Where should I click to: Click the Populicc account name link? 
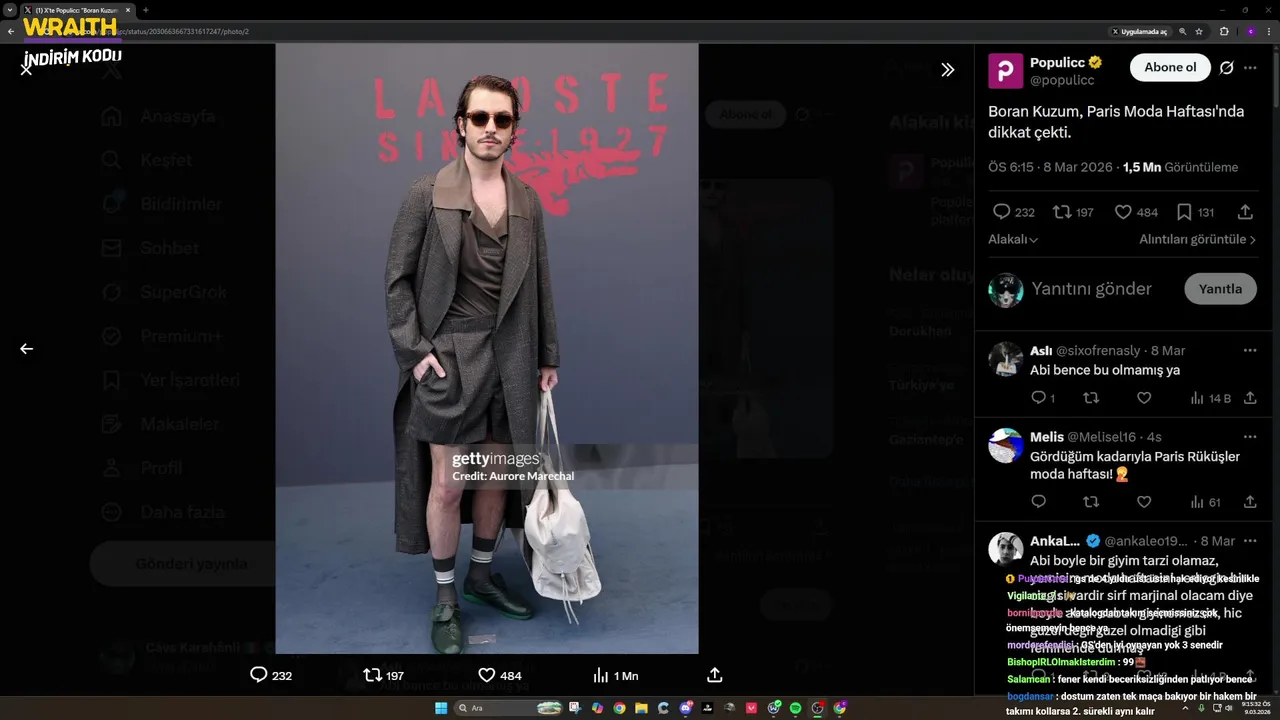[1057, 62]
